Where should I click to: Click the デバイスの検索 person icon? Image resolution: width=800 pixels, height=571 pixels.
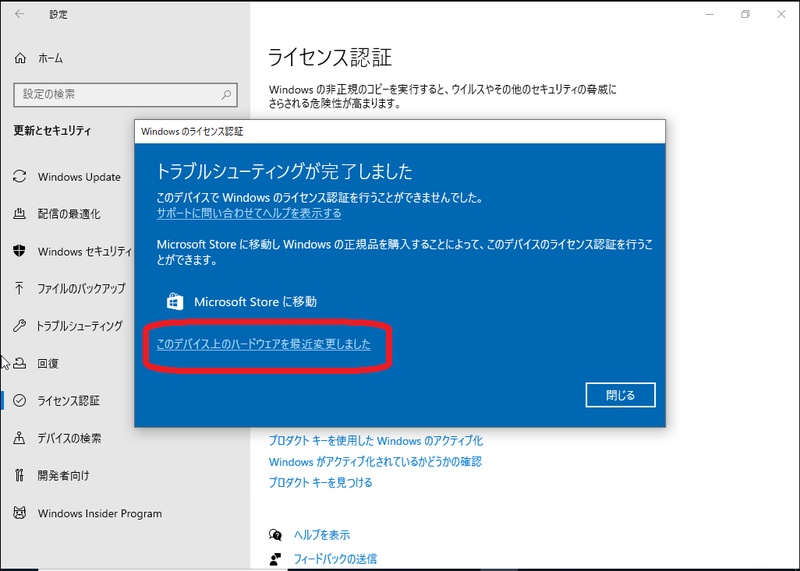(19, 438)
